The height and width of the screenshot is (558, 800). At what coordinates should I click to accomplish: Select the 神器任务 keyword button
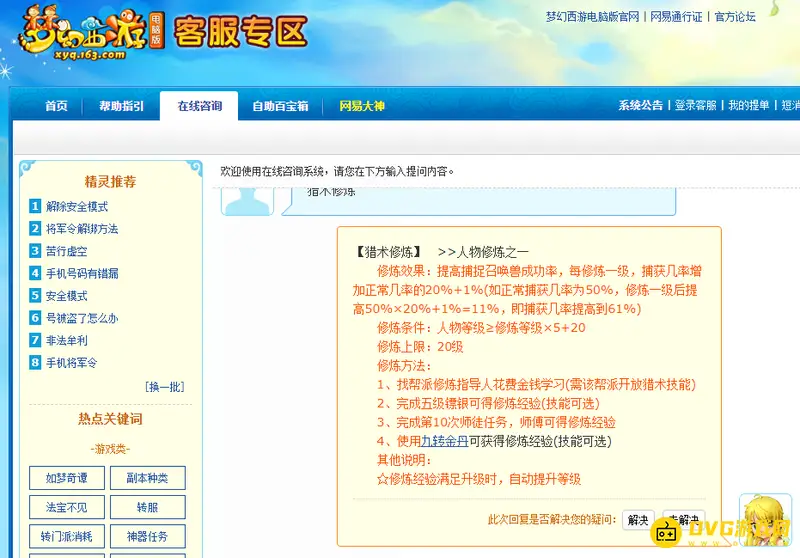[x=148, y=536]
